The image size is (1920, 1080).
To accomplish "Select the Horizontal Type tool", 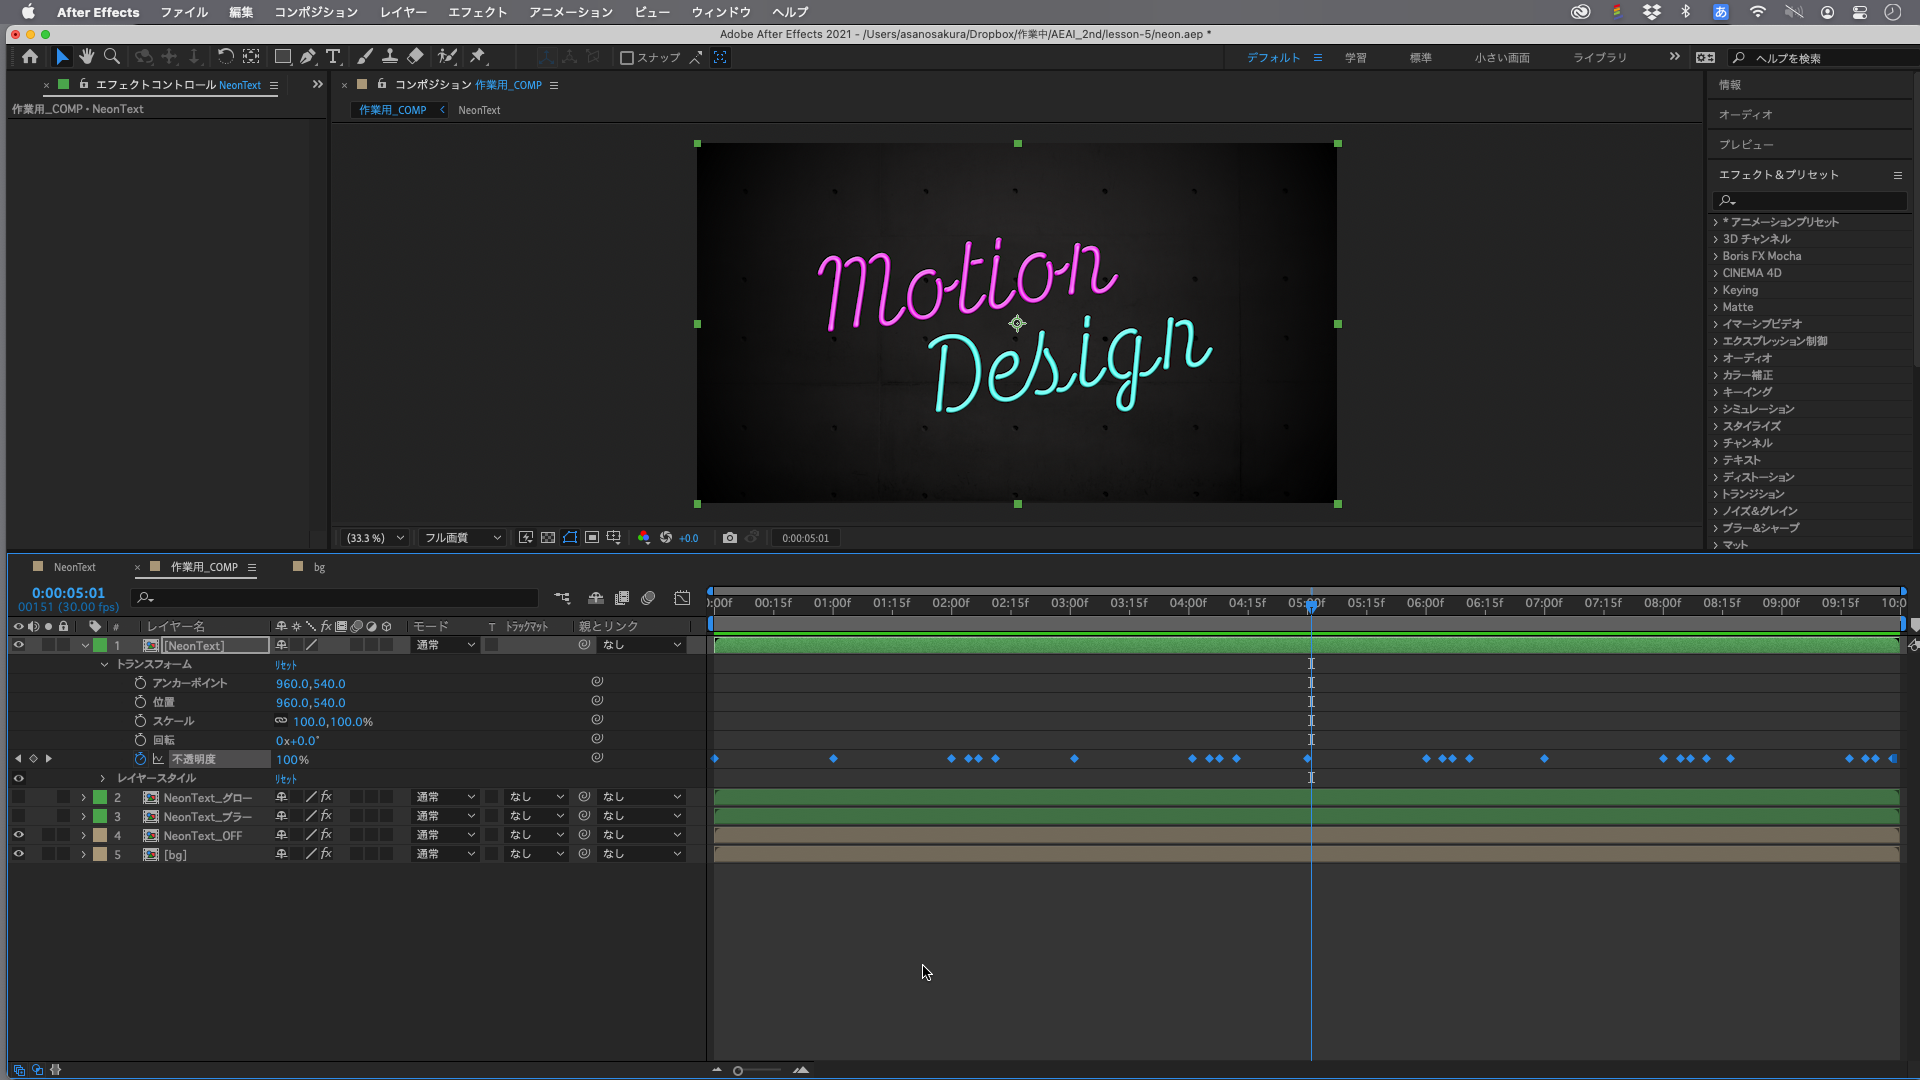I will point(333,57).
